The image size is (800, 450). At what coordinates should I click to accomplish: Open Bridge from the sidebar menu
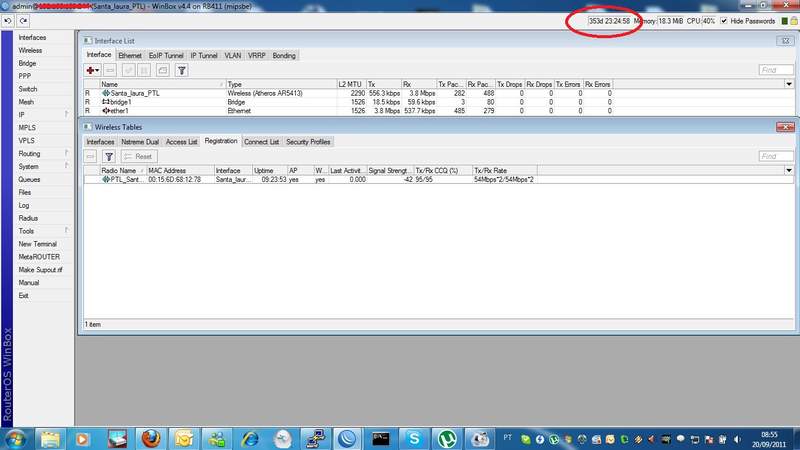[x=27, y=63]
